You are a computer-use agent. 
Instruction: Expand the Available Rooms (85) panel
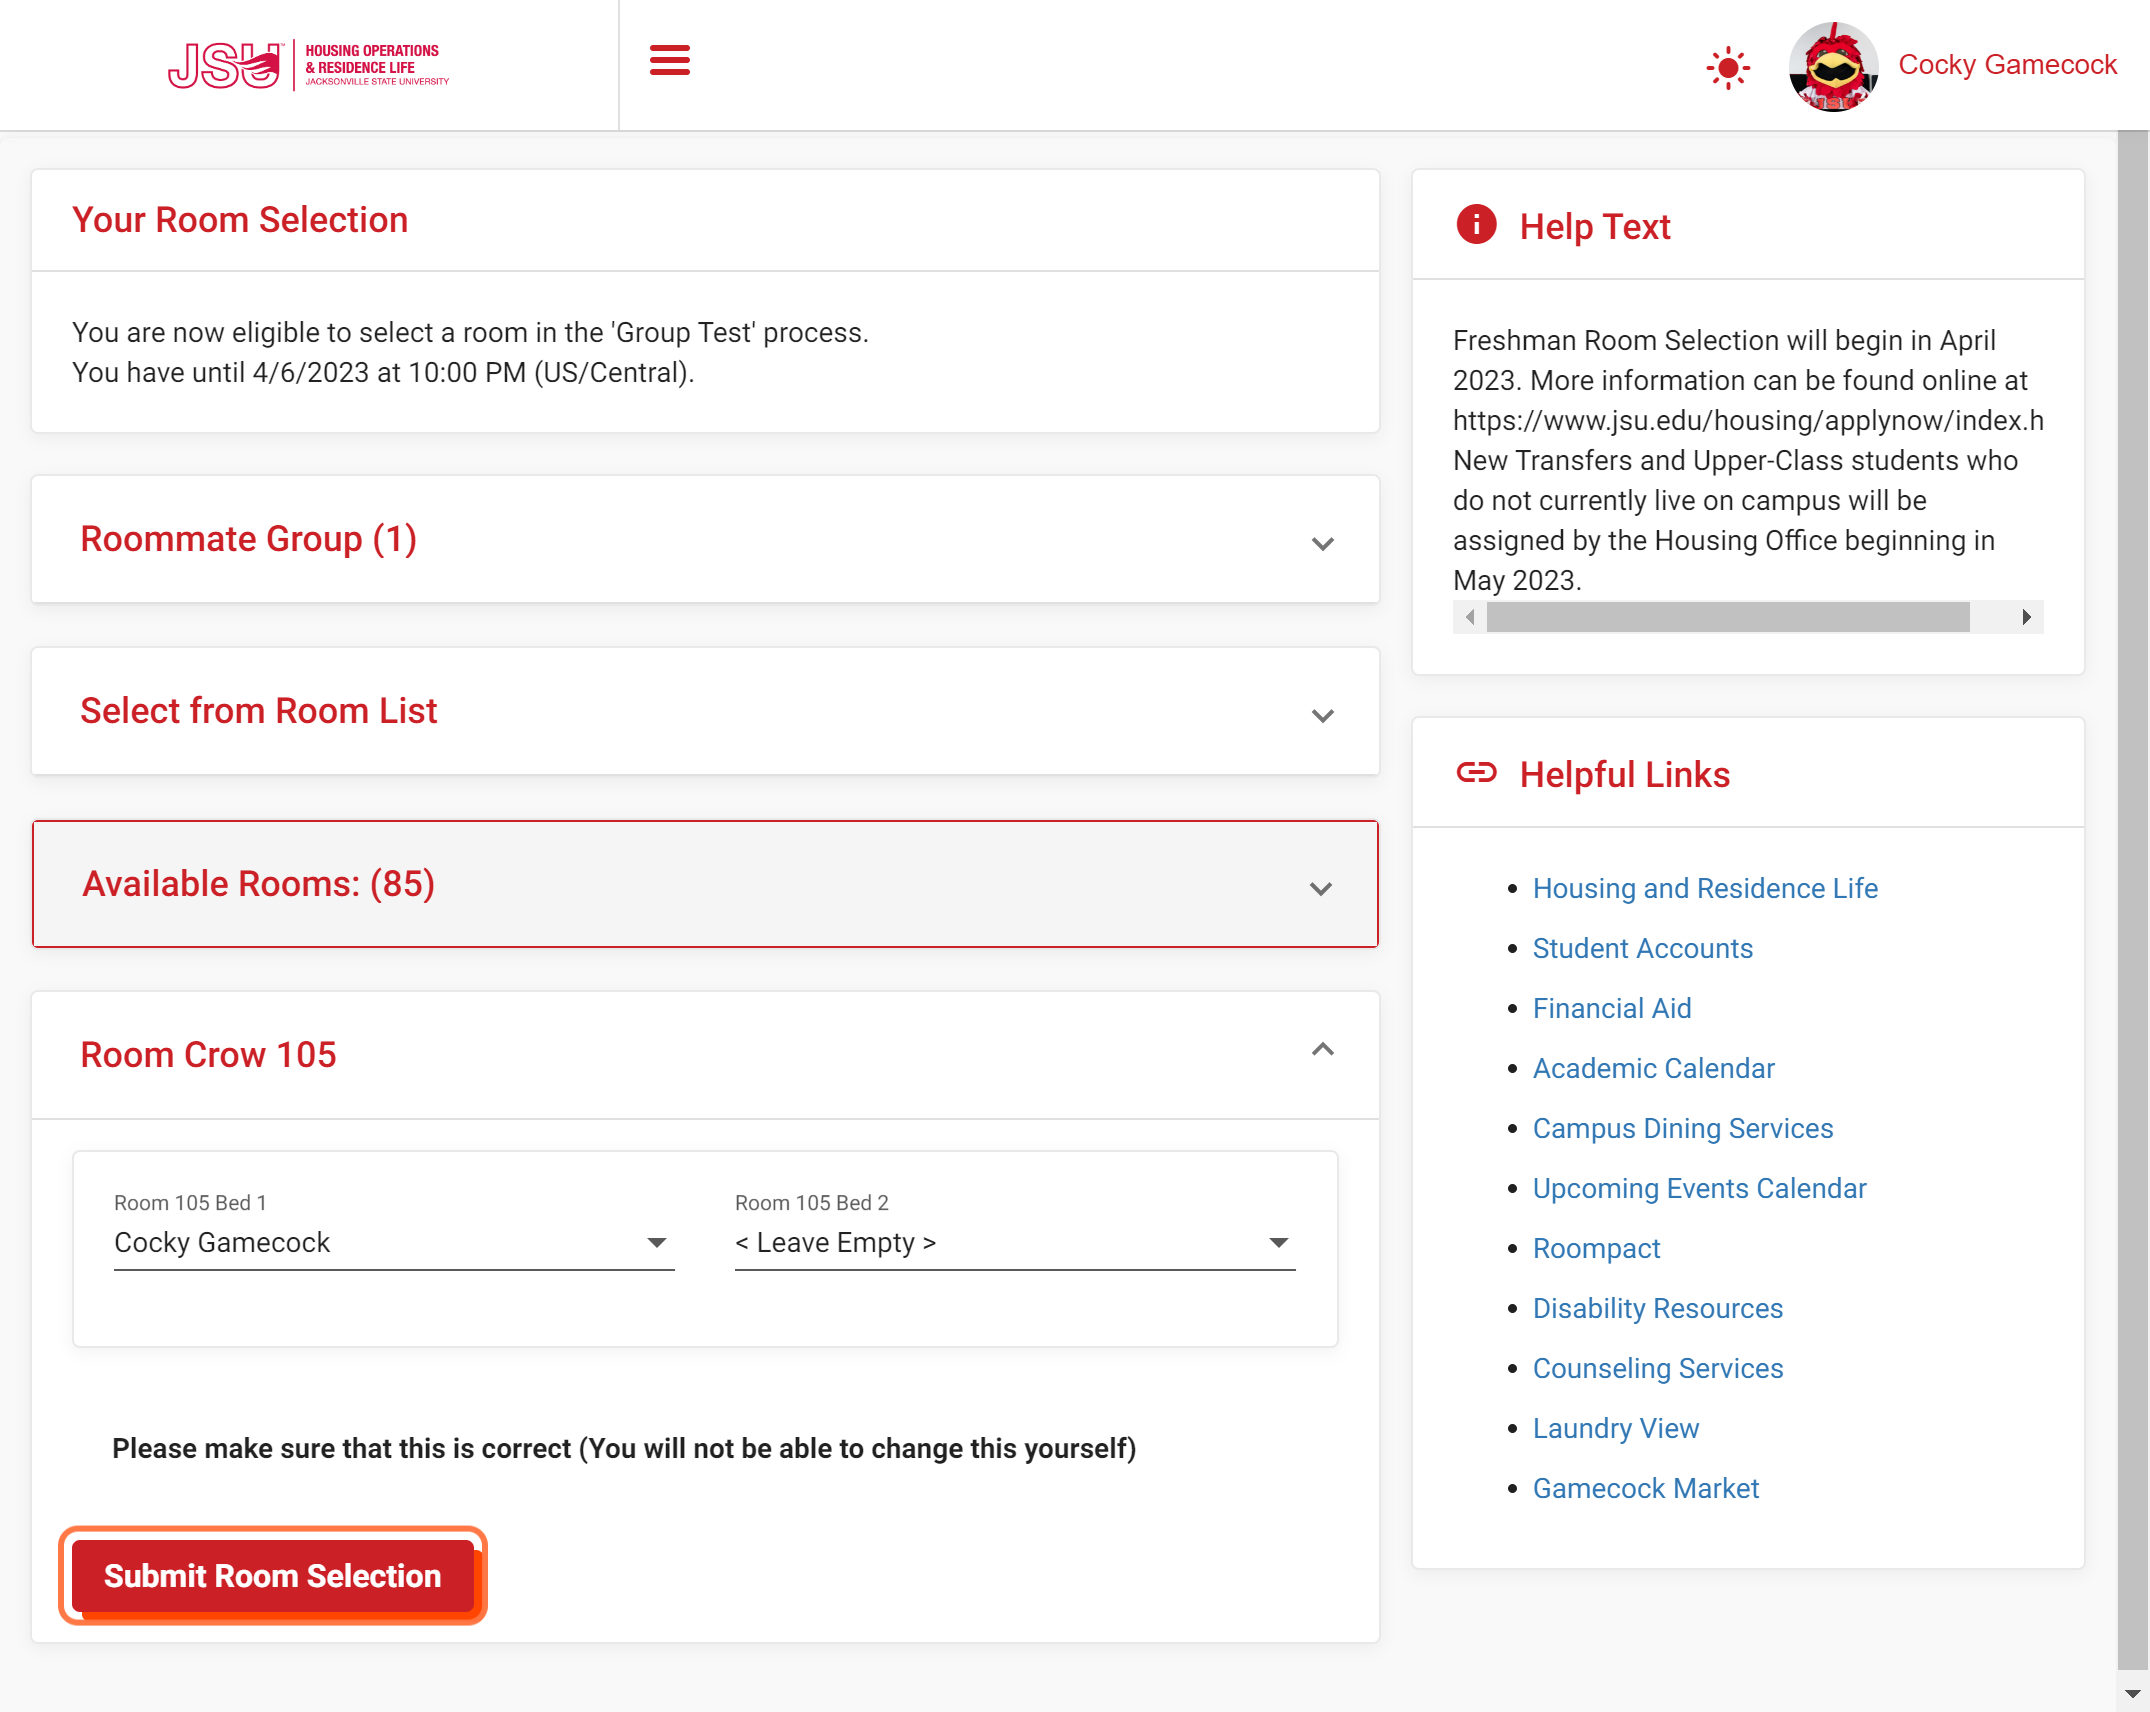click(705, 884)
